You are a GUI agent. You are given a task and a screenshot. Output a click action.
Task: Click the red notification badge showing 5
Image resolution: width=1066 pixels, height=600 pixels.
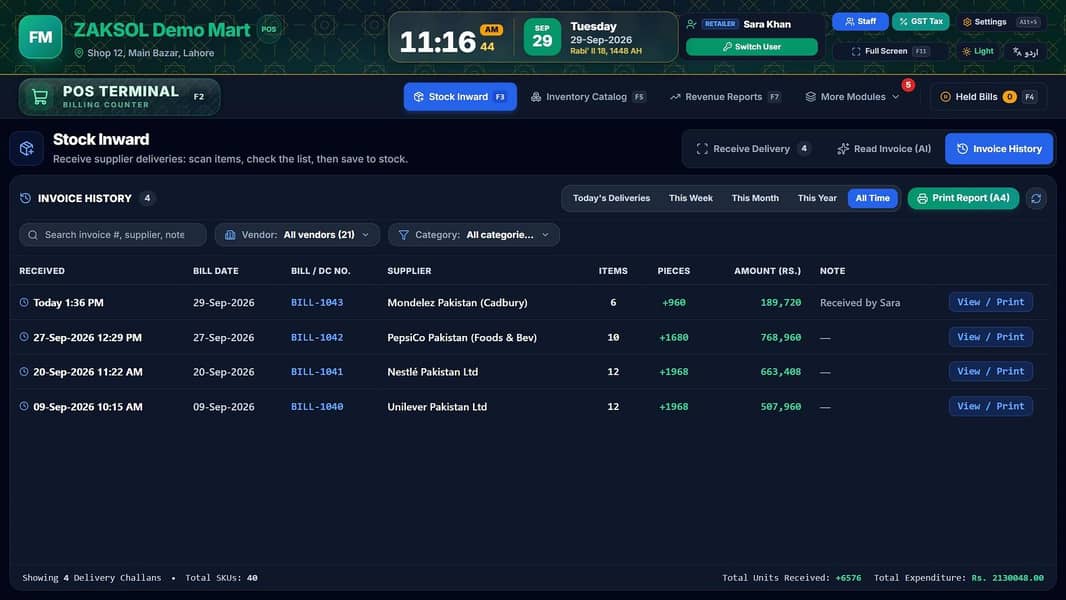pyautogui.click(x=908, y=85)
